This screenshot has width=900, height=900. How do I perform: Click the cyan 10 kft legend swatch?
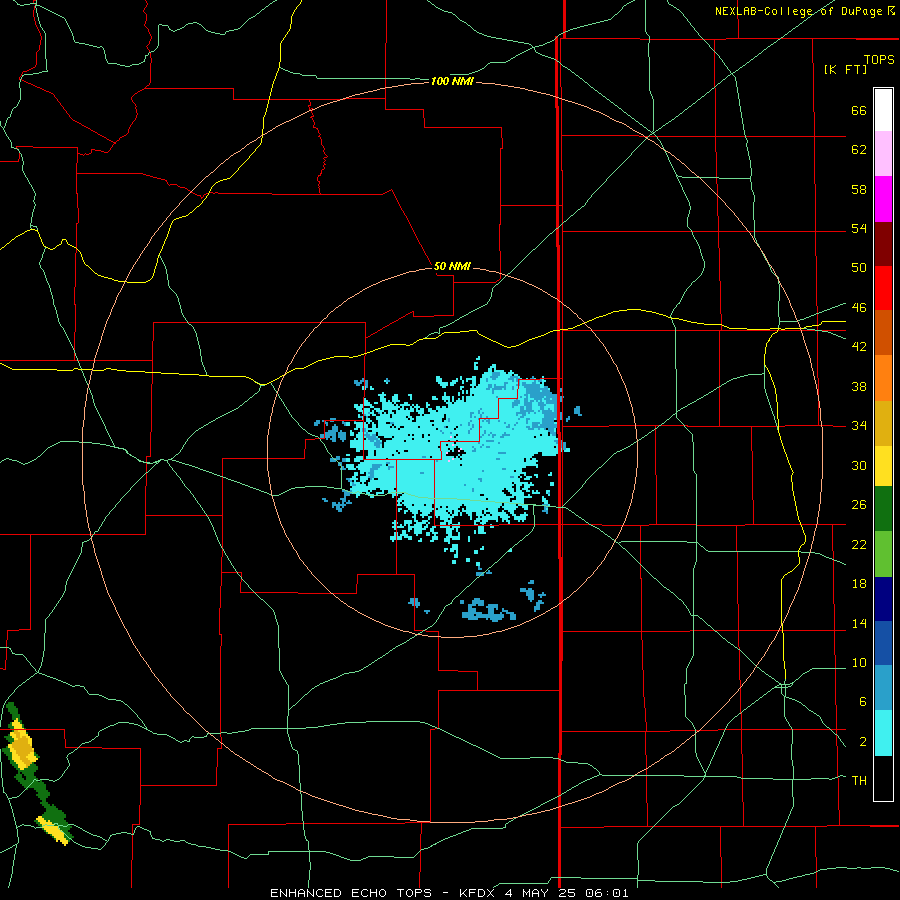pos(883,733)
